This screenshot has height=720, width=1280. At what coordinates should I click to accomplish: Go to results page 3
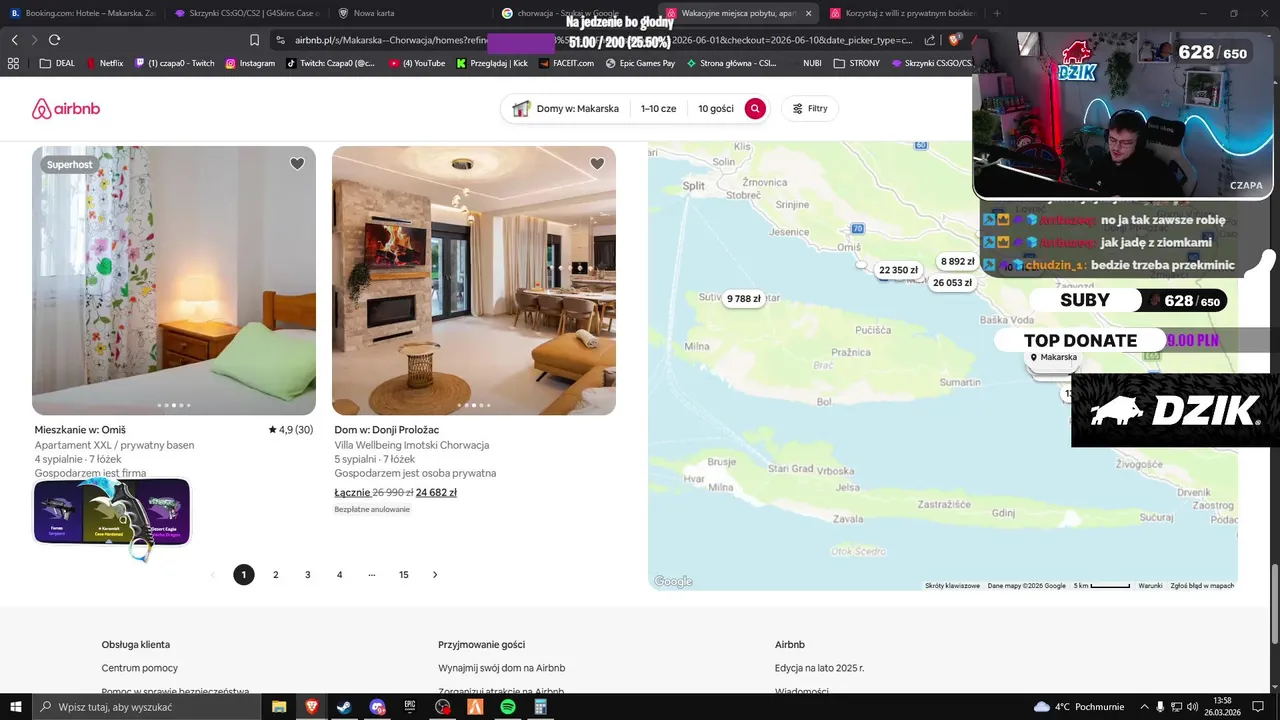coord(308,575)
